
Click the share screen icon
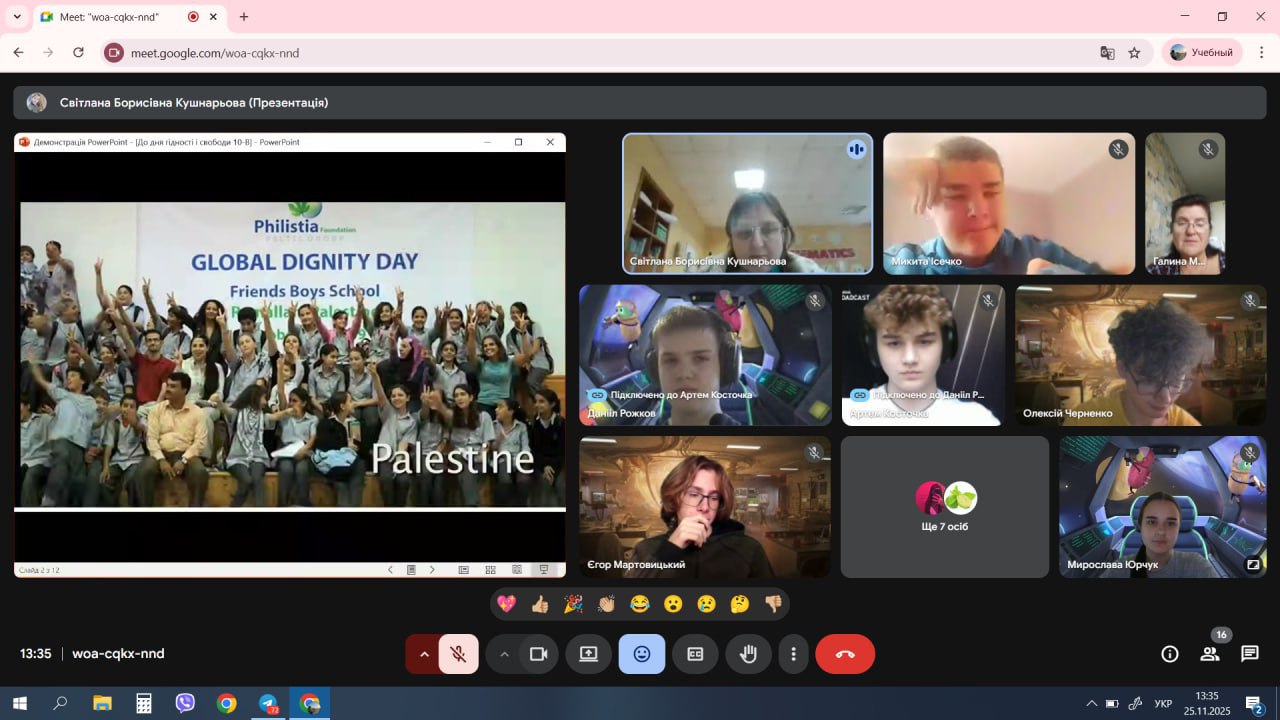pos(588,654)
